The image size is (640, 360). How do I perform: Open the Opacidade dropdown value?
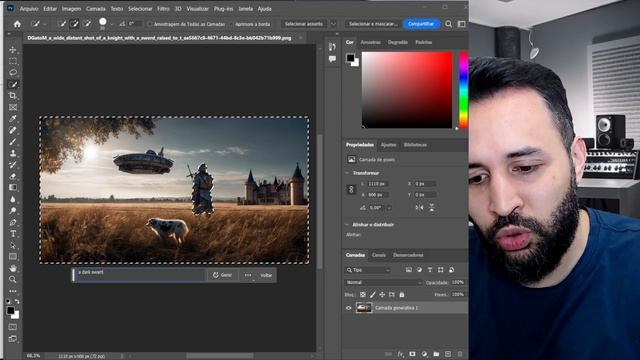coord(458,282)
